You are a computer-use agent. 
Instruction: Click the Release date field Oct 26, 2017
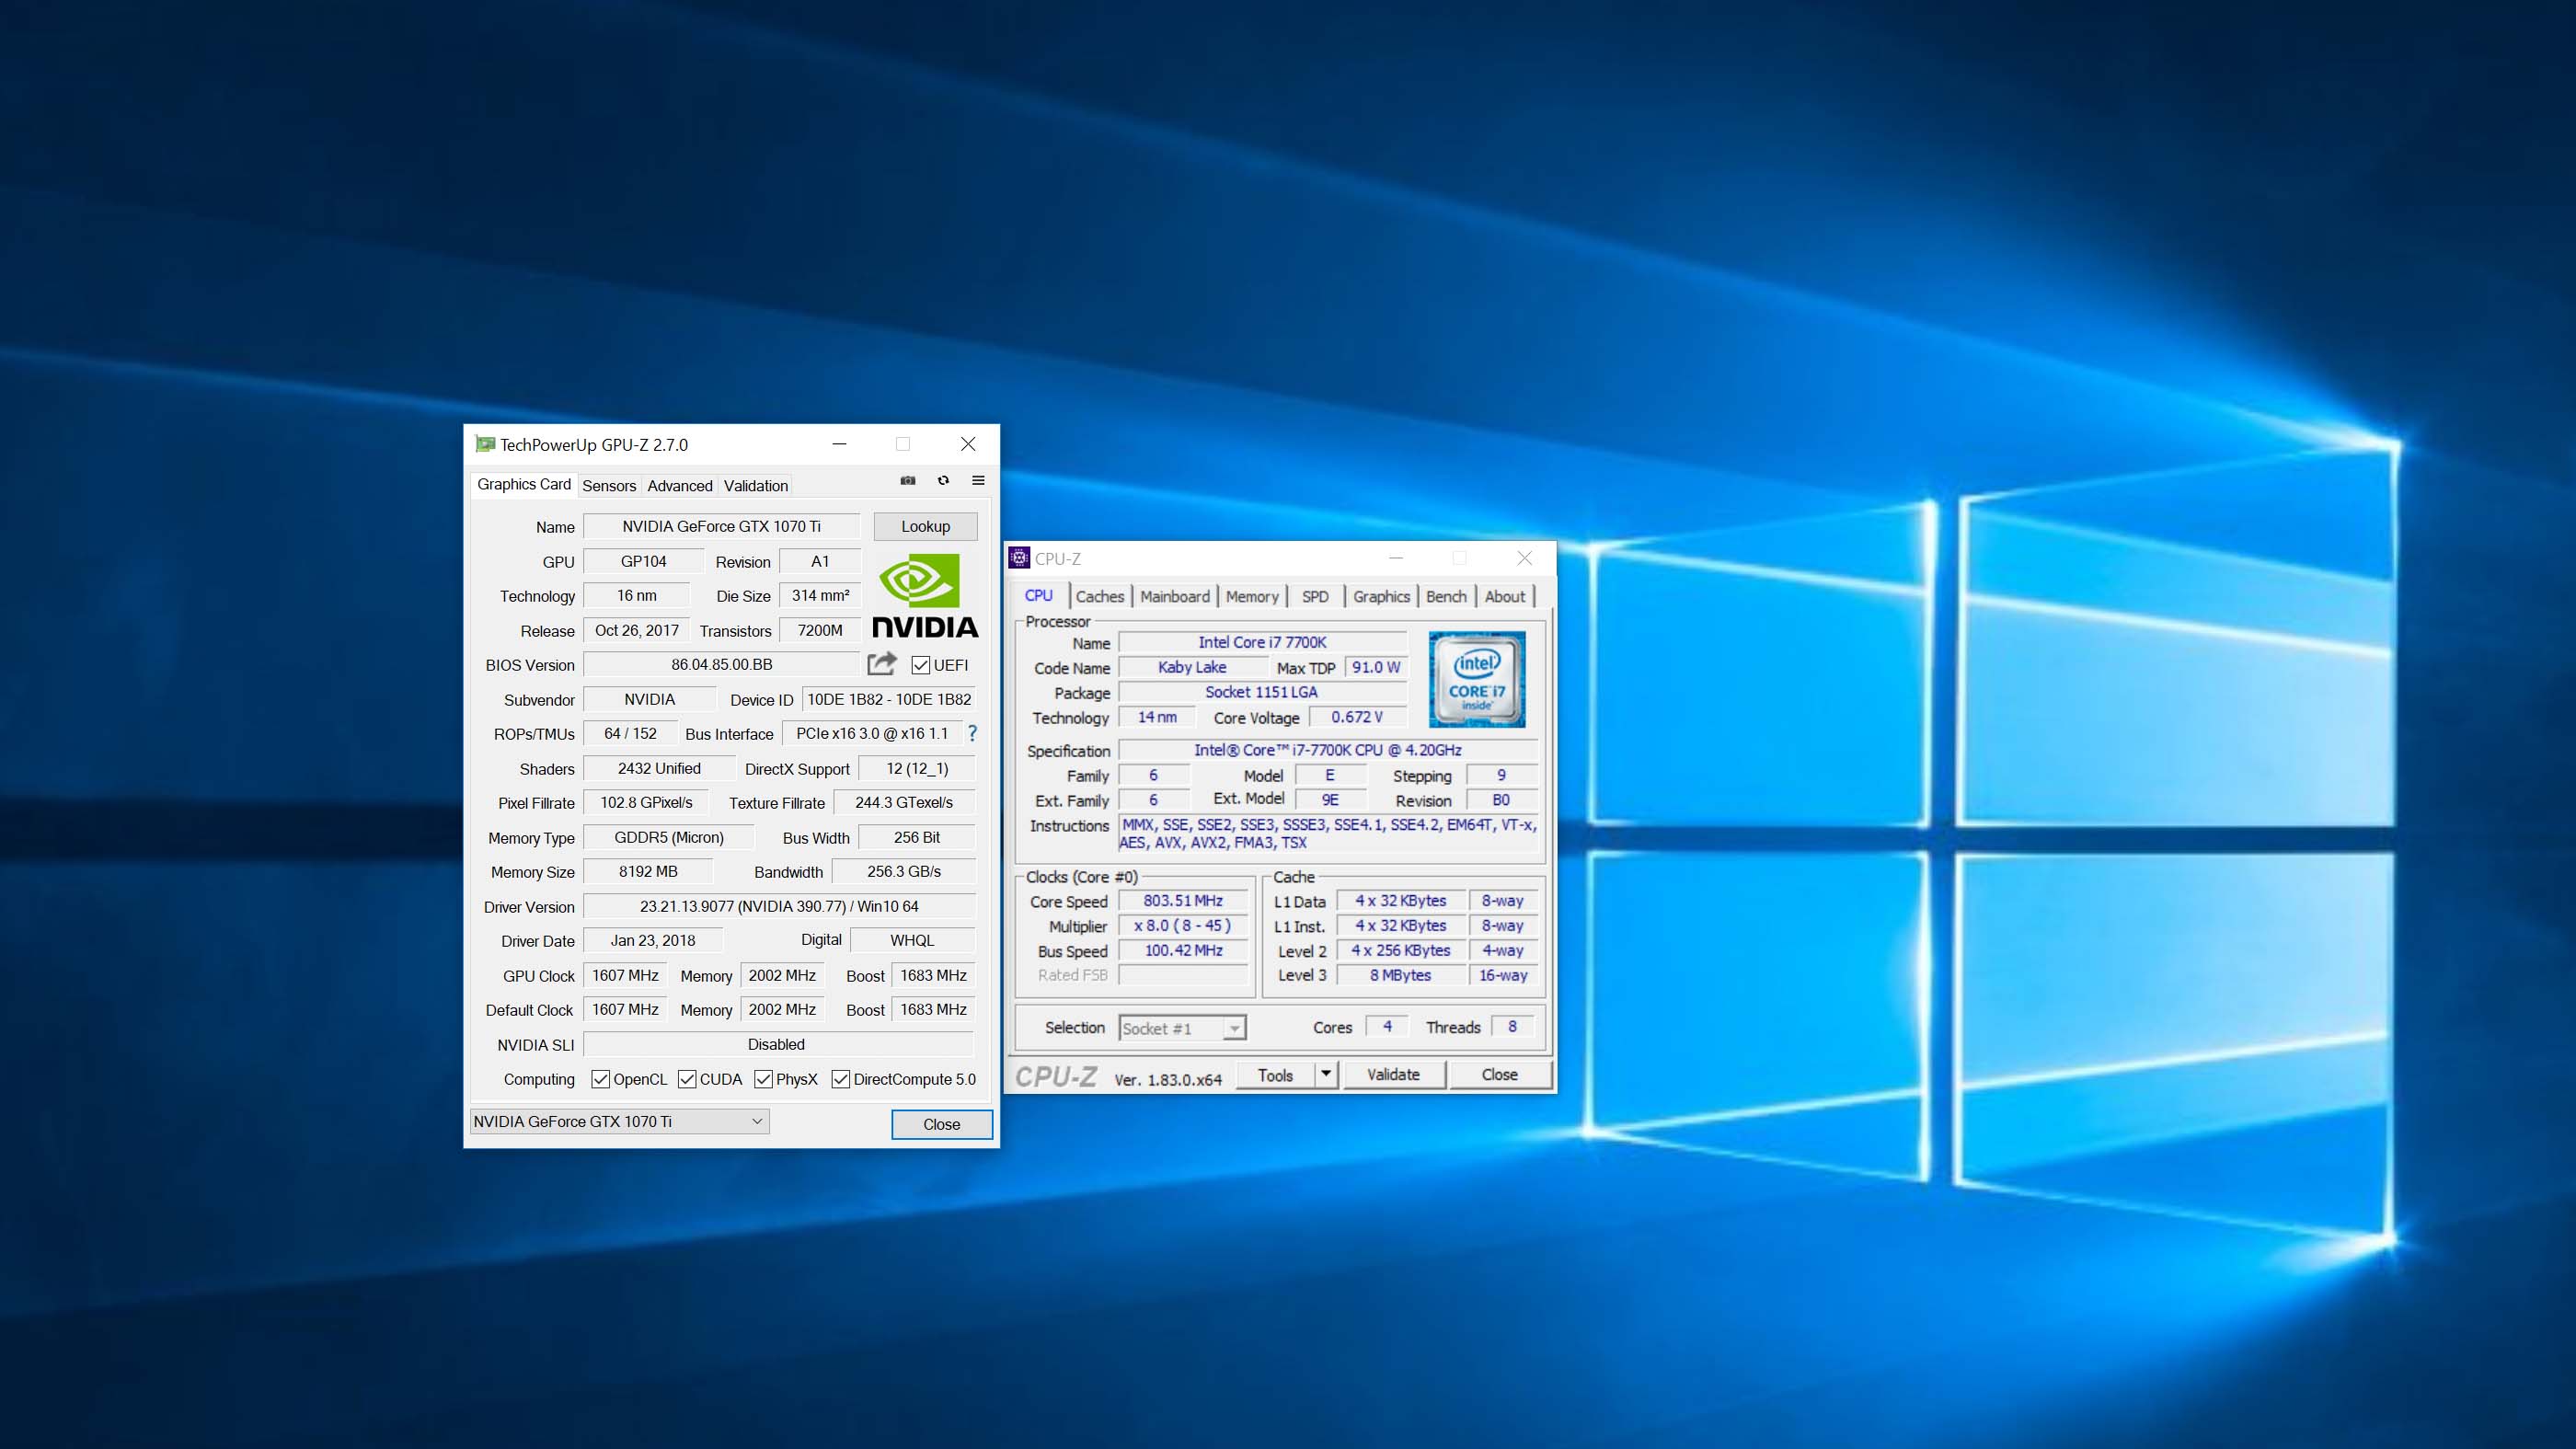click(637, 631)
